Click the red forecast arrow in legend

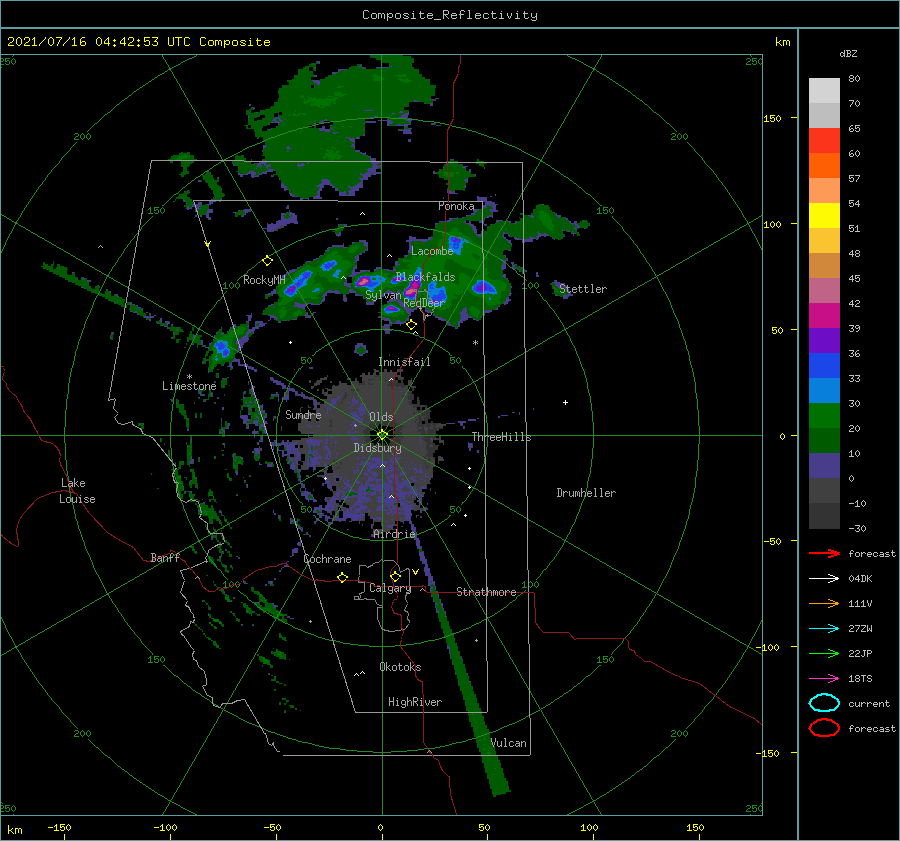[824, 553]
